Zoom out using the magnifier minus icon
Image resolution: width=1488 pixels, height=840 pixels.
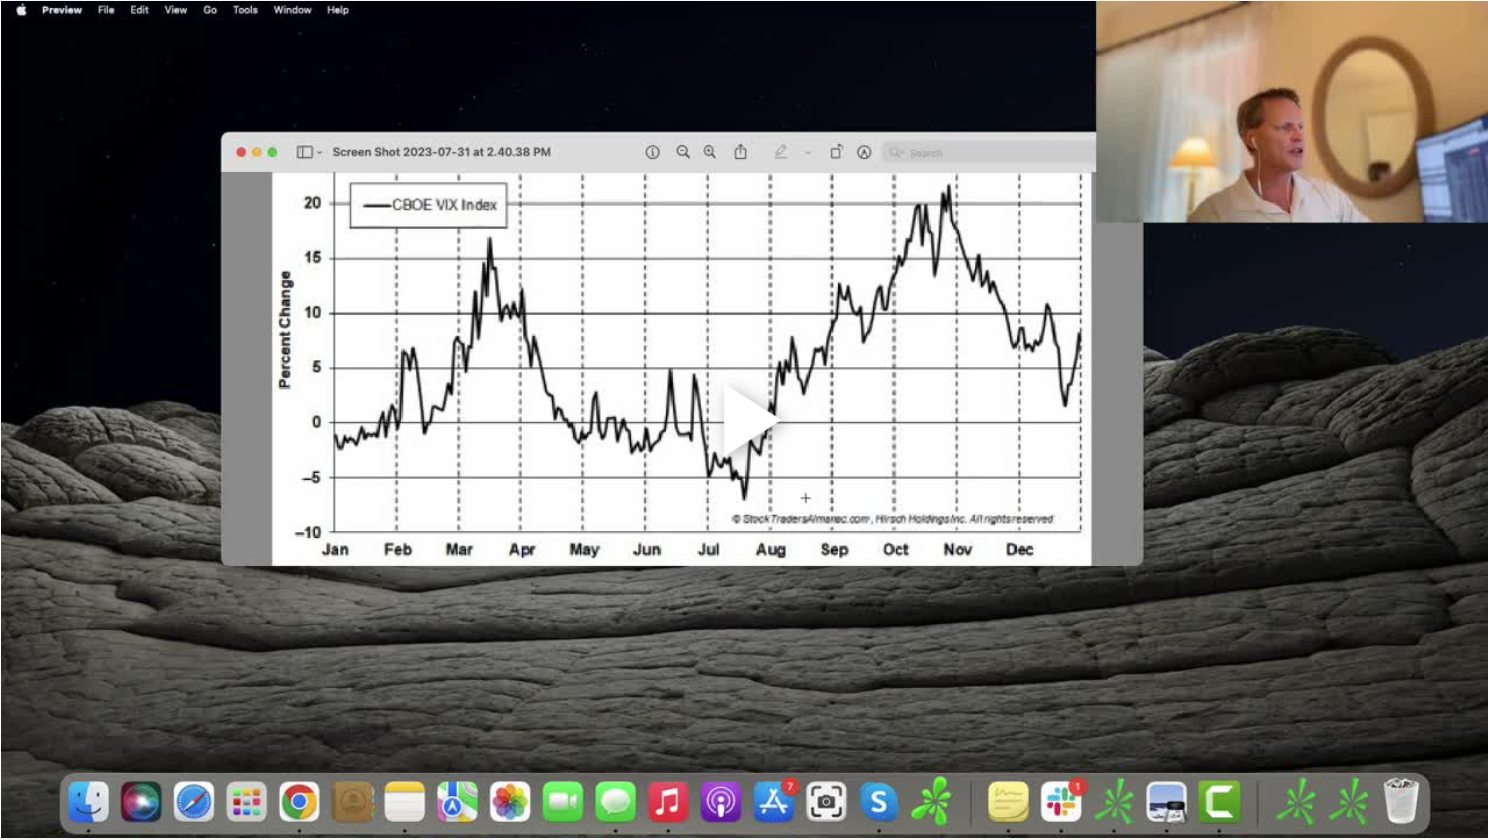pos(682,152)
